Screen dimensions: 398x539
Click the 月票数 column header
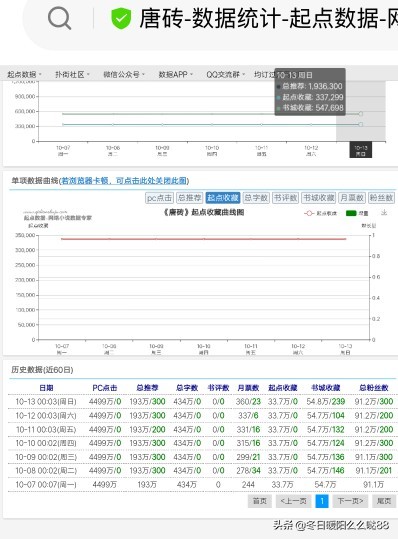(248, 388)
